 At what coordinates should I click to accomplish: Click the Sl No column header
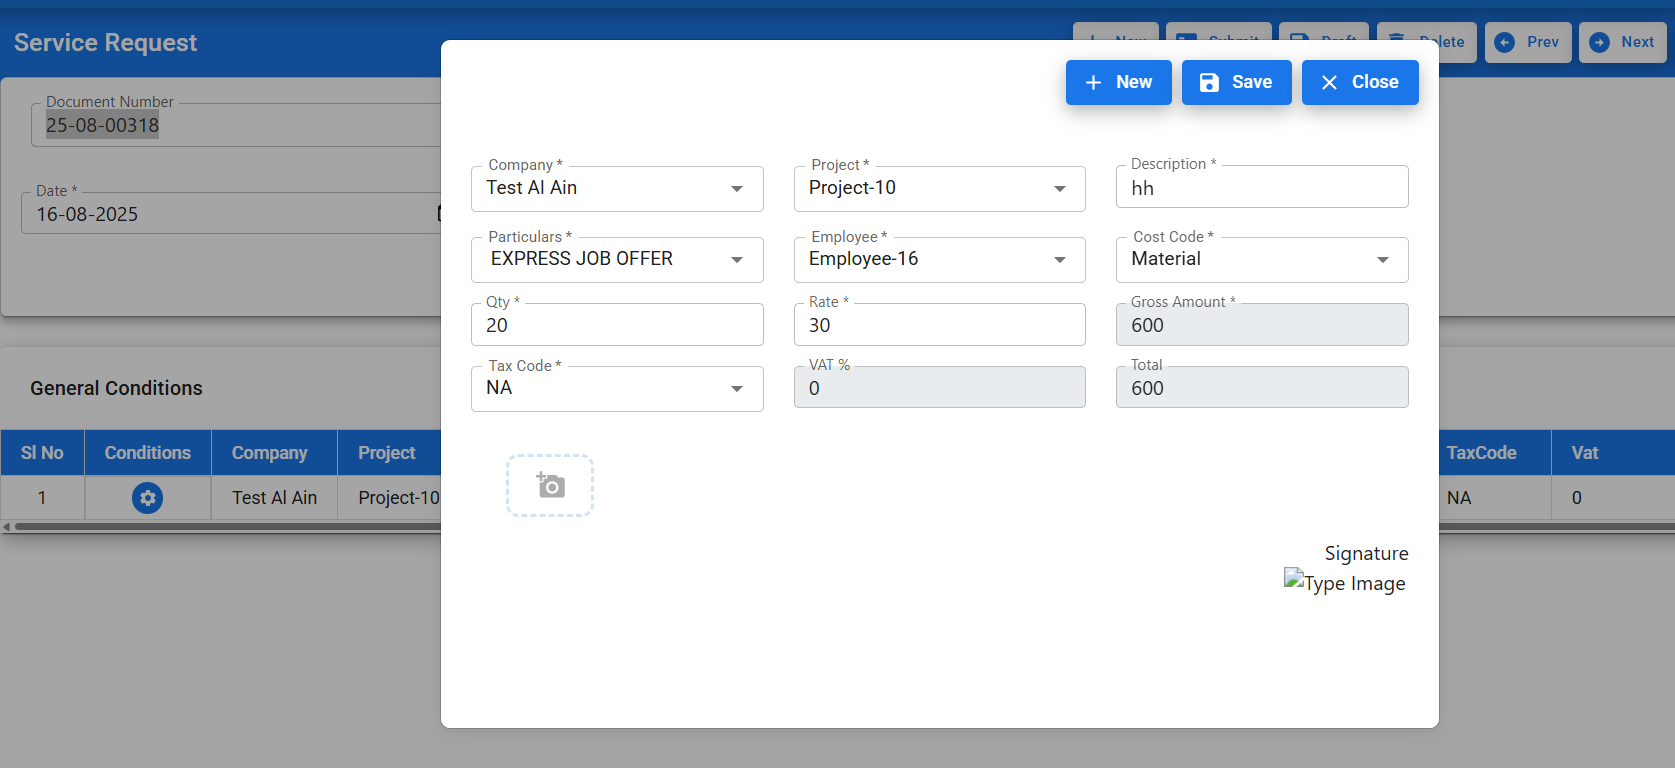click(42, 453)
